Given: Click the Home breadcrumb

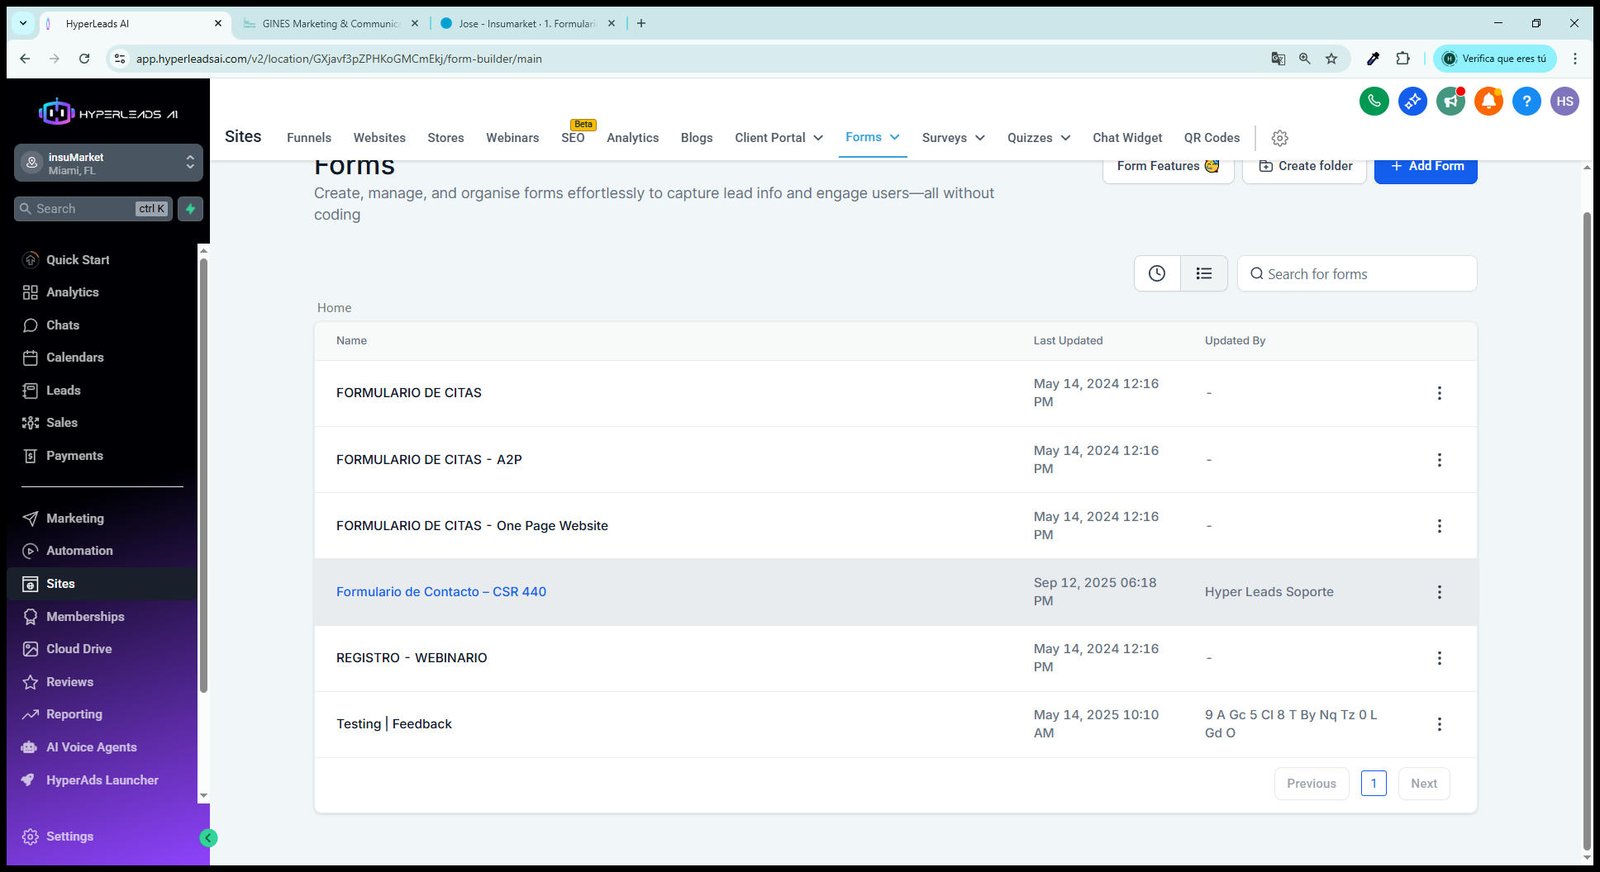Looking at the screenshot, I should tap(334, 308).
